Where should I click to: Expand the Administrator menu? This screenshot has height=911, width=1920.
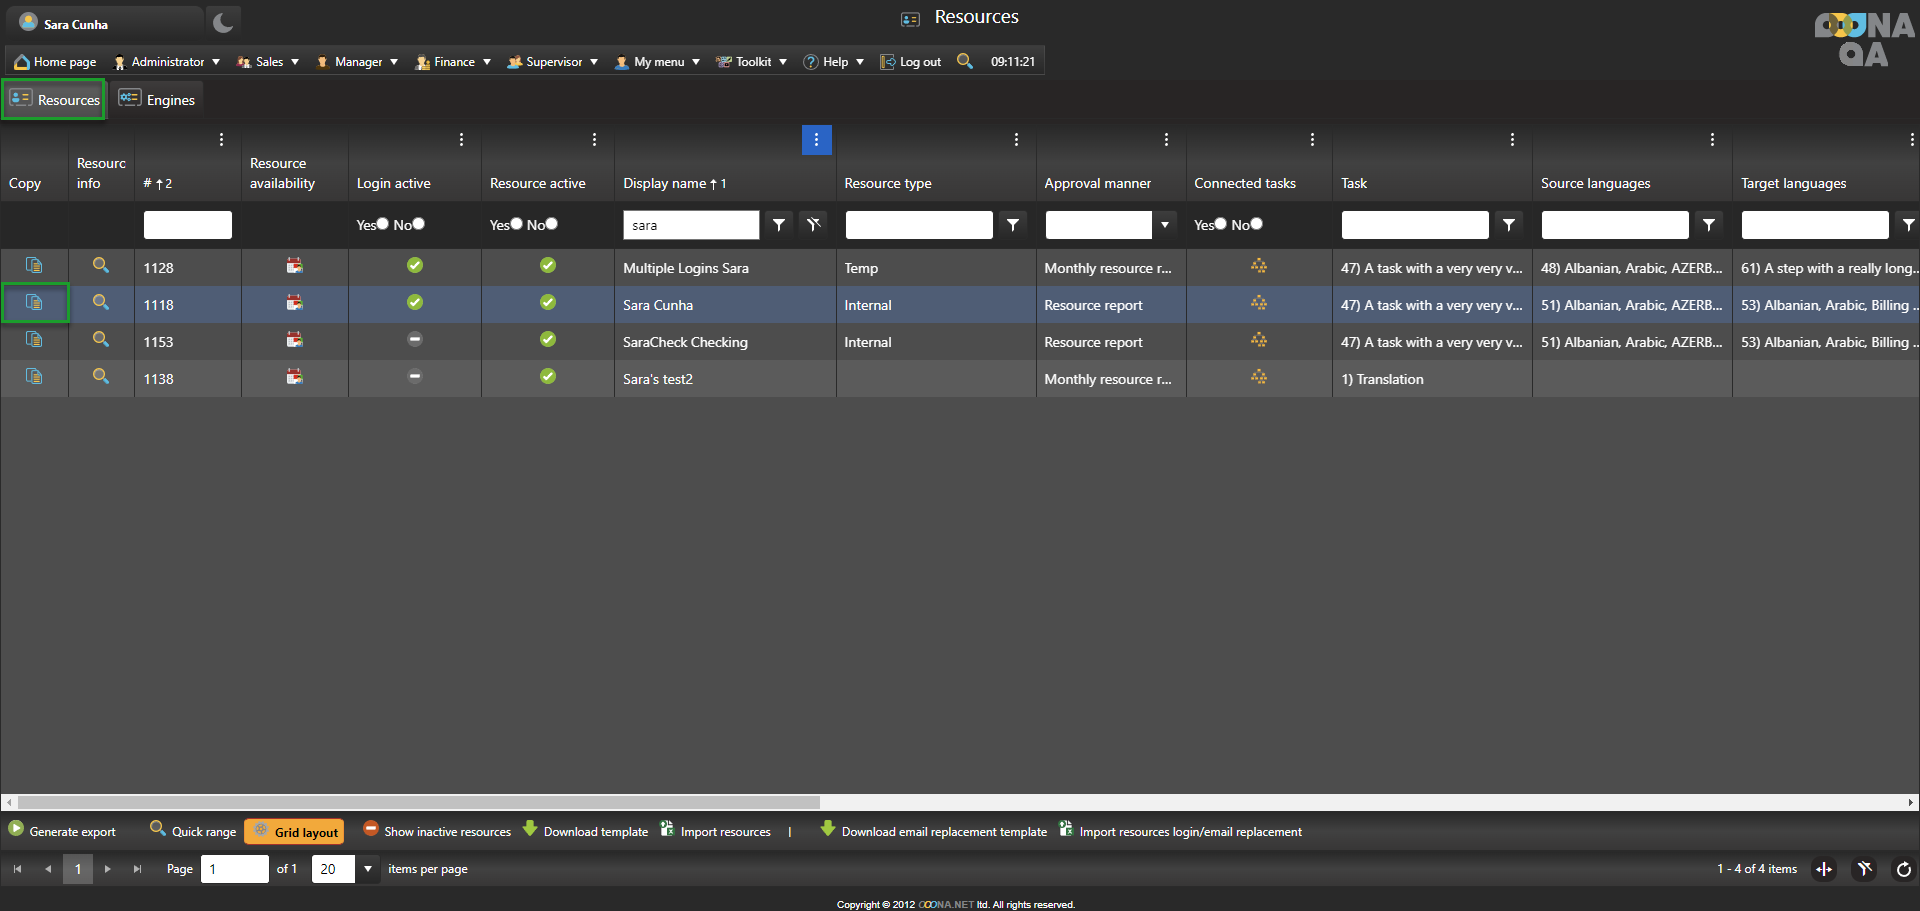[167, 62]
